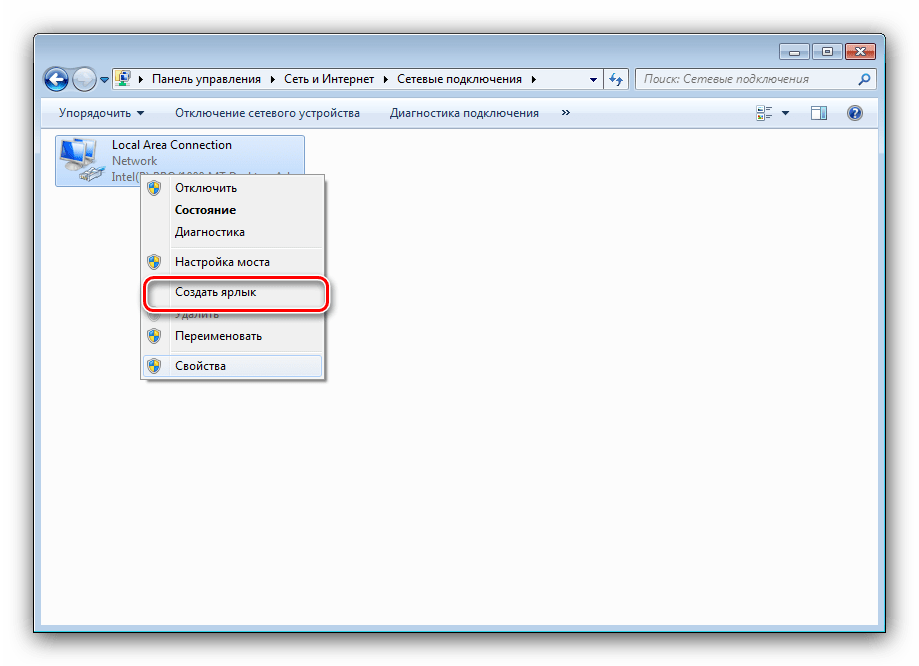919x666 pixels.
Task: Click the change view icon
Action: coord(764,113)
